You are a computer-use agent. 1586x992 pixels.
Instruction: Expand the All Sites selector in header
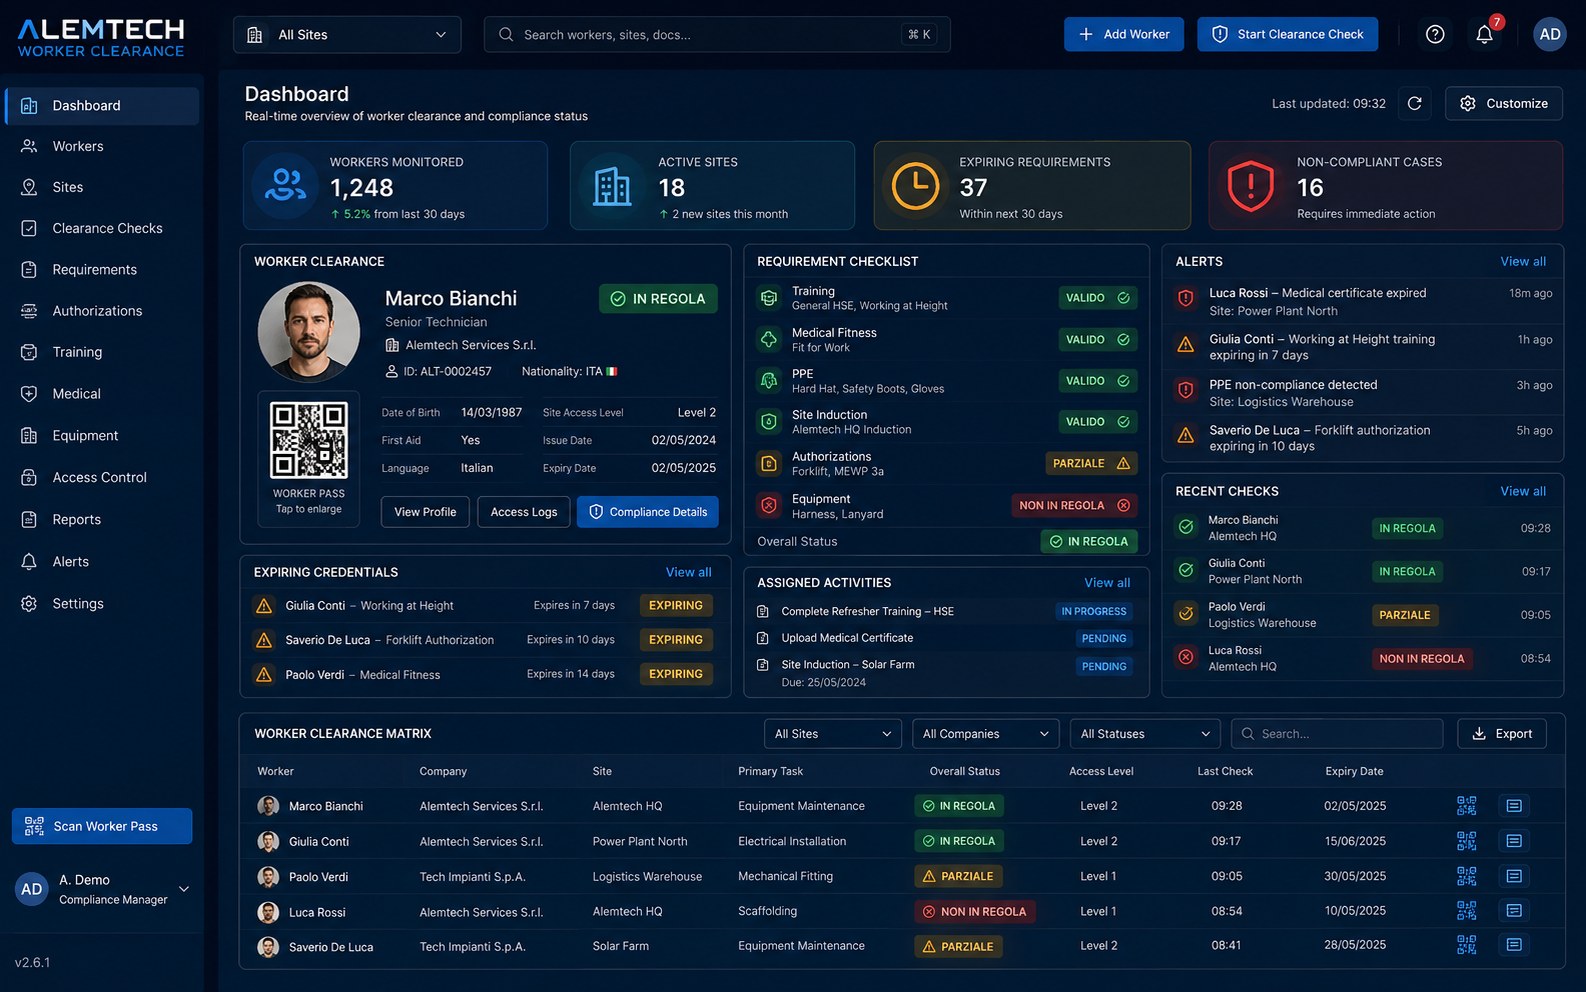pos(347,35)
